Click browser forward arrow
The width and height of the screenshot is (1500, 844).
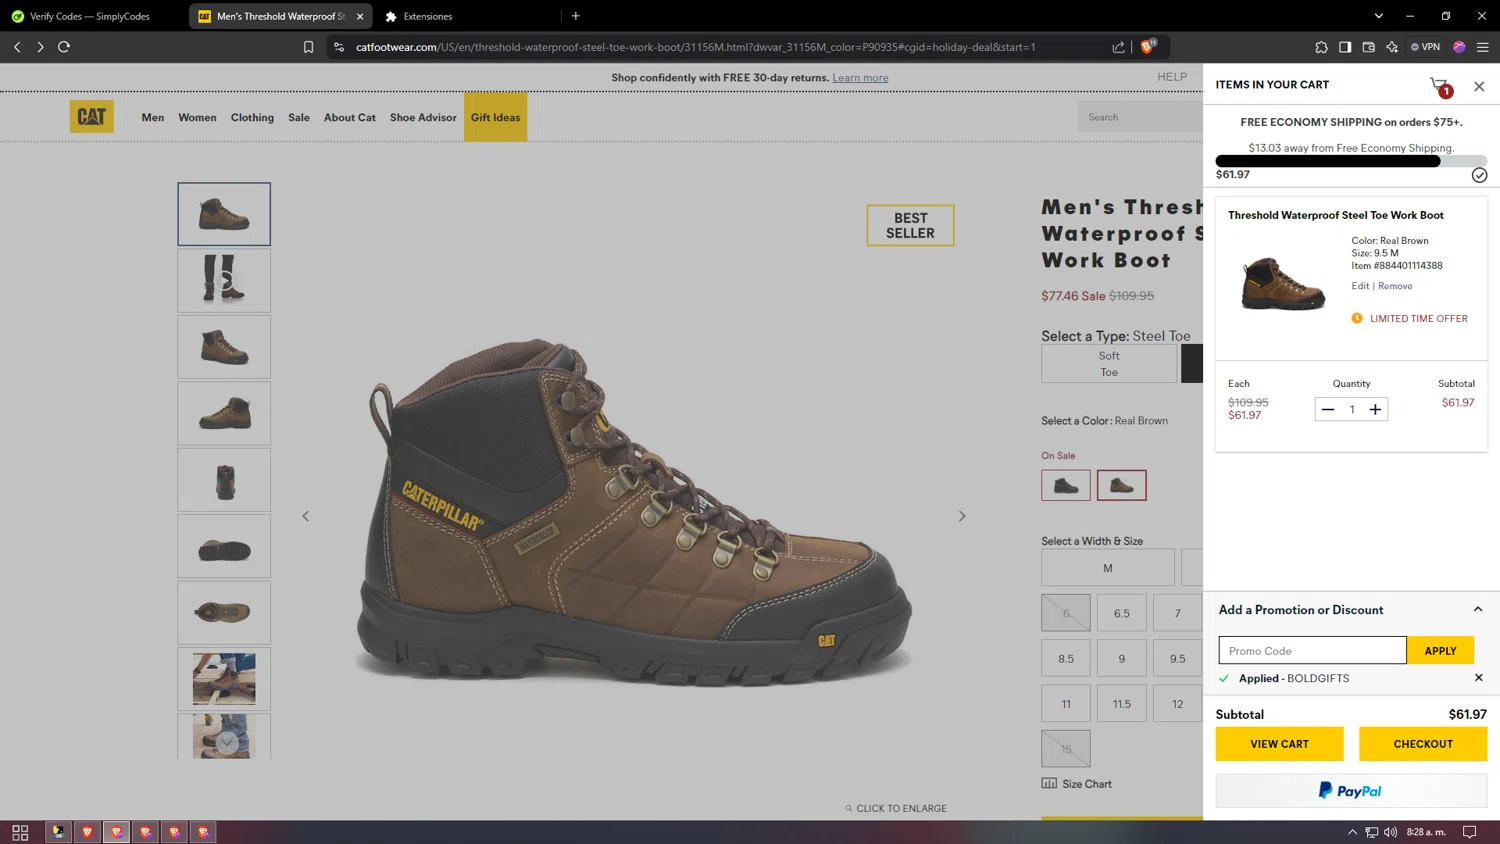tap(40, 47)
